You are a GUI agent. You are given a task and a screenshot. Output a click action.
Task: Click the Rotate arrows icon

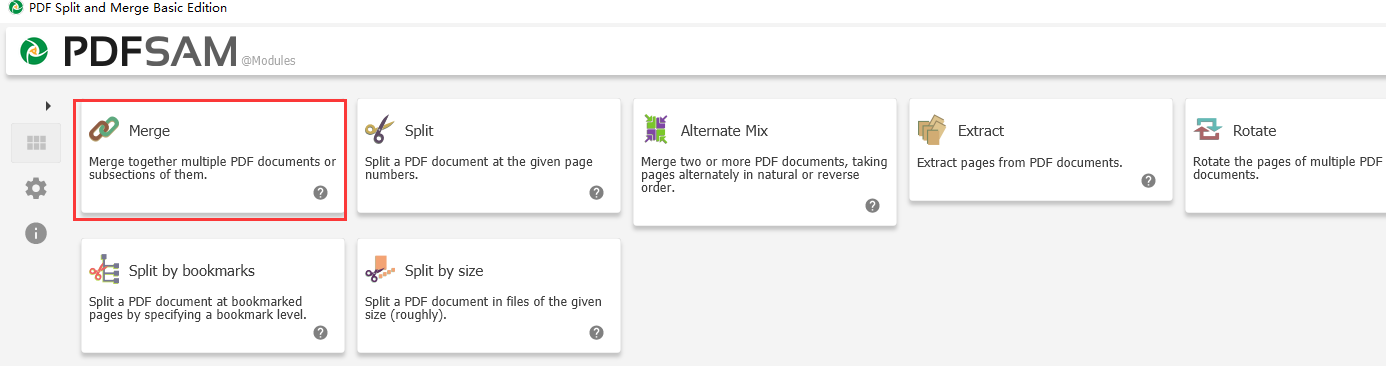1208,130
